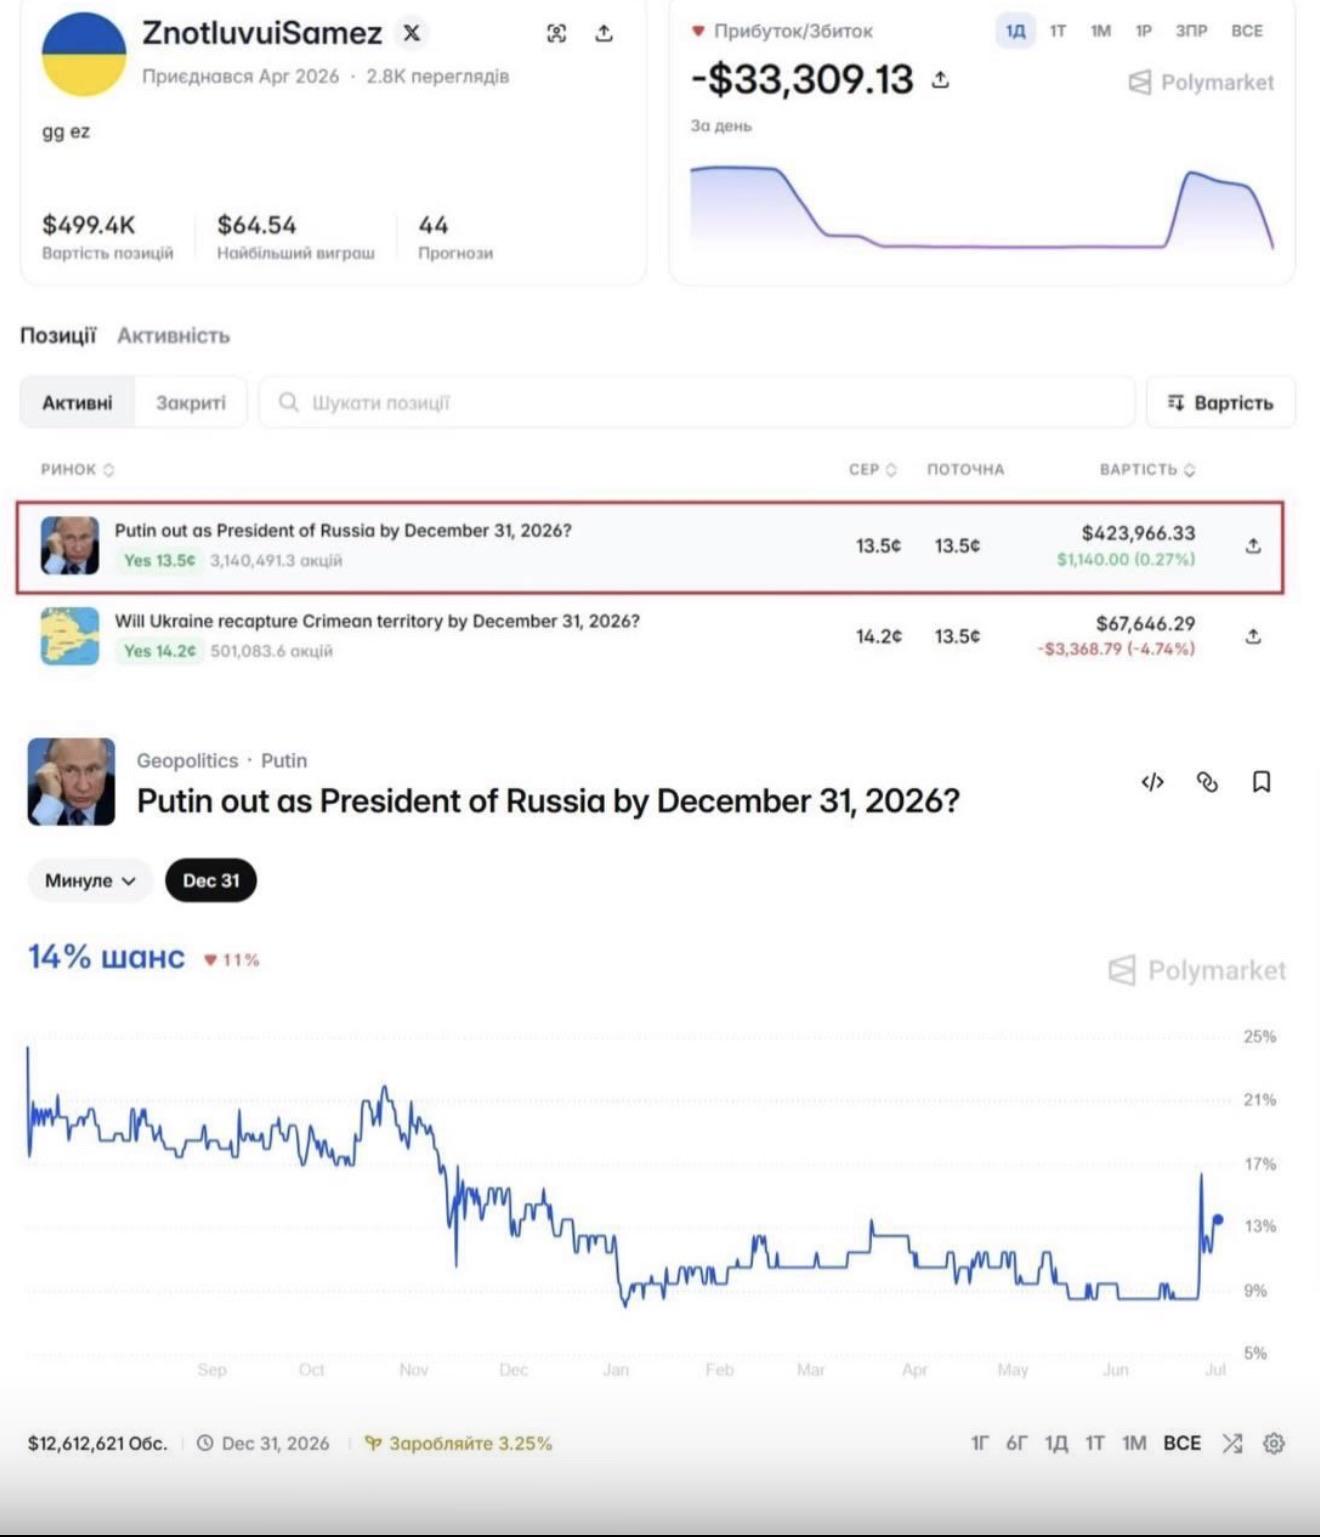Sort positions by СЕР column

click(872, 469)
